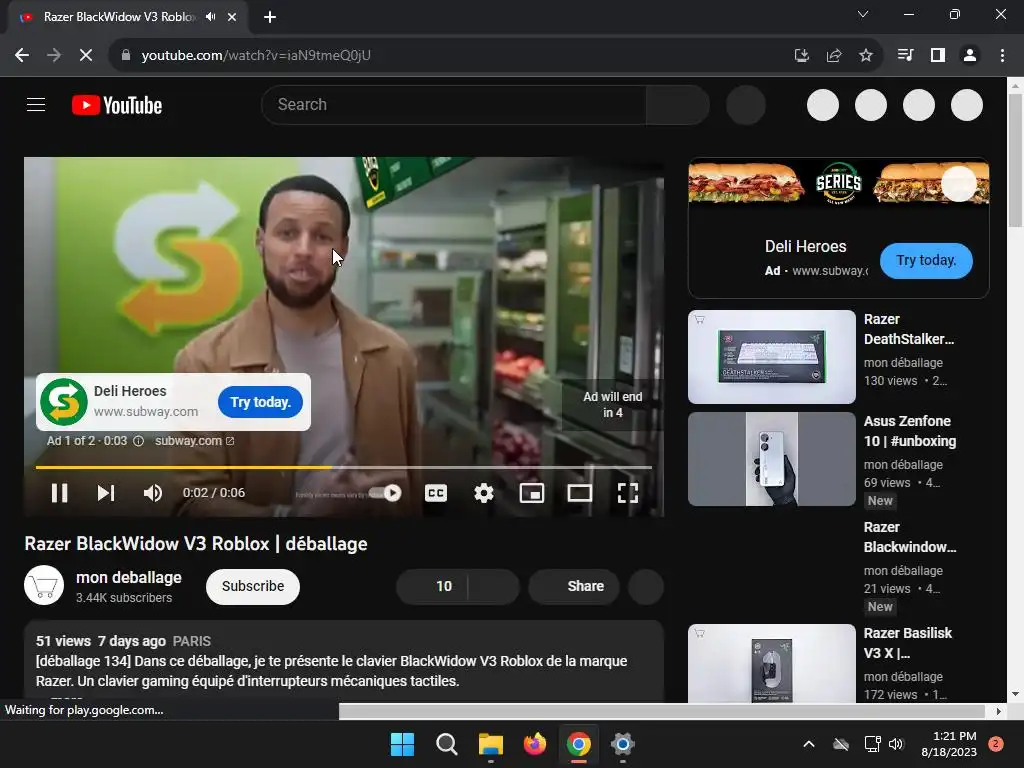
Task: Open Asus Zenfone 10 unboxing thumbnail
Action: (x=771, y=459)
